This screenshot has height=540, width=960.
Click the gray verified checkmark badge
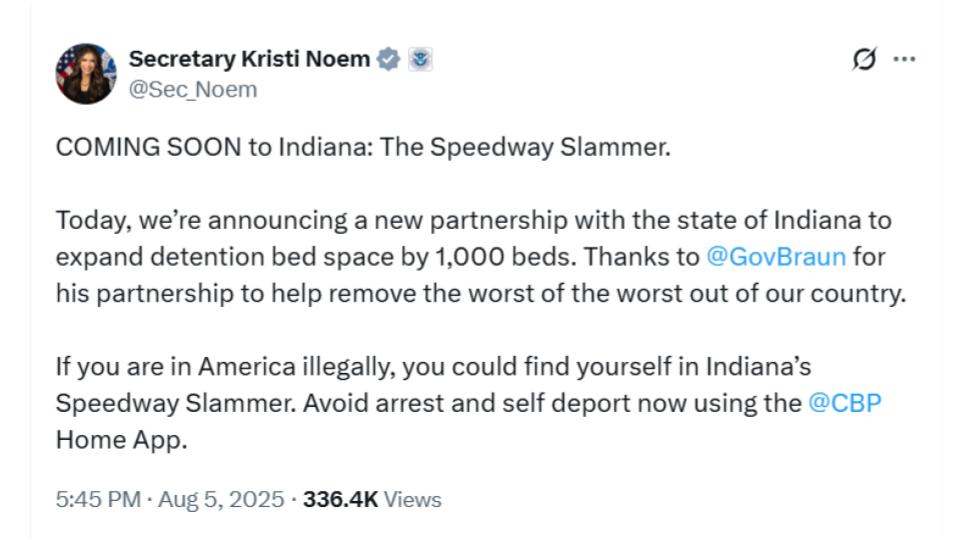tap(390, 60)
